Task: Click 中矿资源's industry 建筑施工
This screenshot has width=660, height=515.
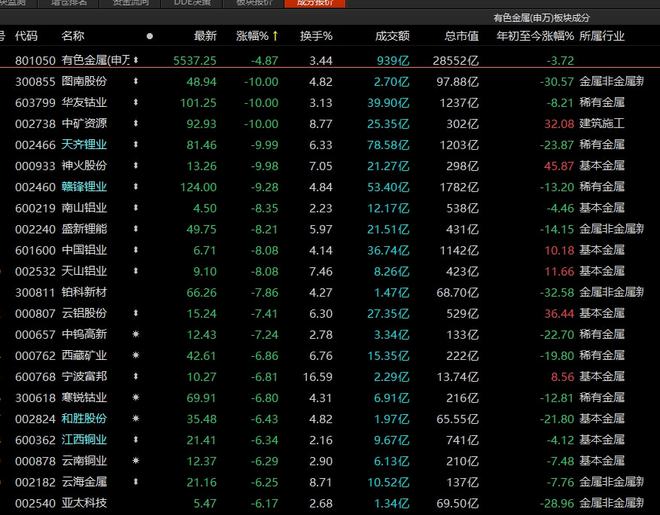Action: pos(602,123)
